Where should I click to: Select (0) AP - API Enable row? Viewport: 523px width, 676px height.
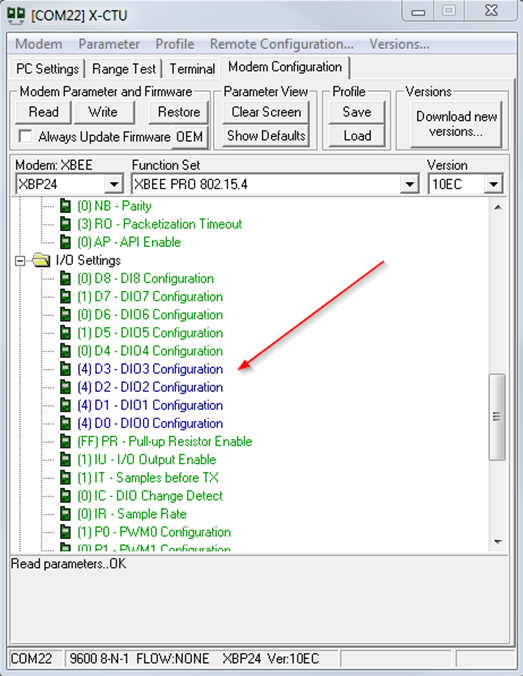[x=129, y=242]
